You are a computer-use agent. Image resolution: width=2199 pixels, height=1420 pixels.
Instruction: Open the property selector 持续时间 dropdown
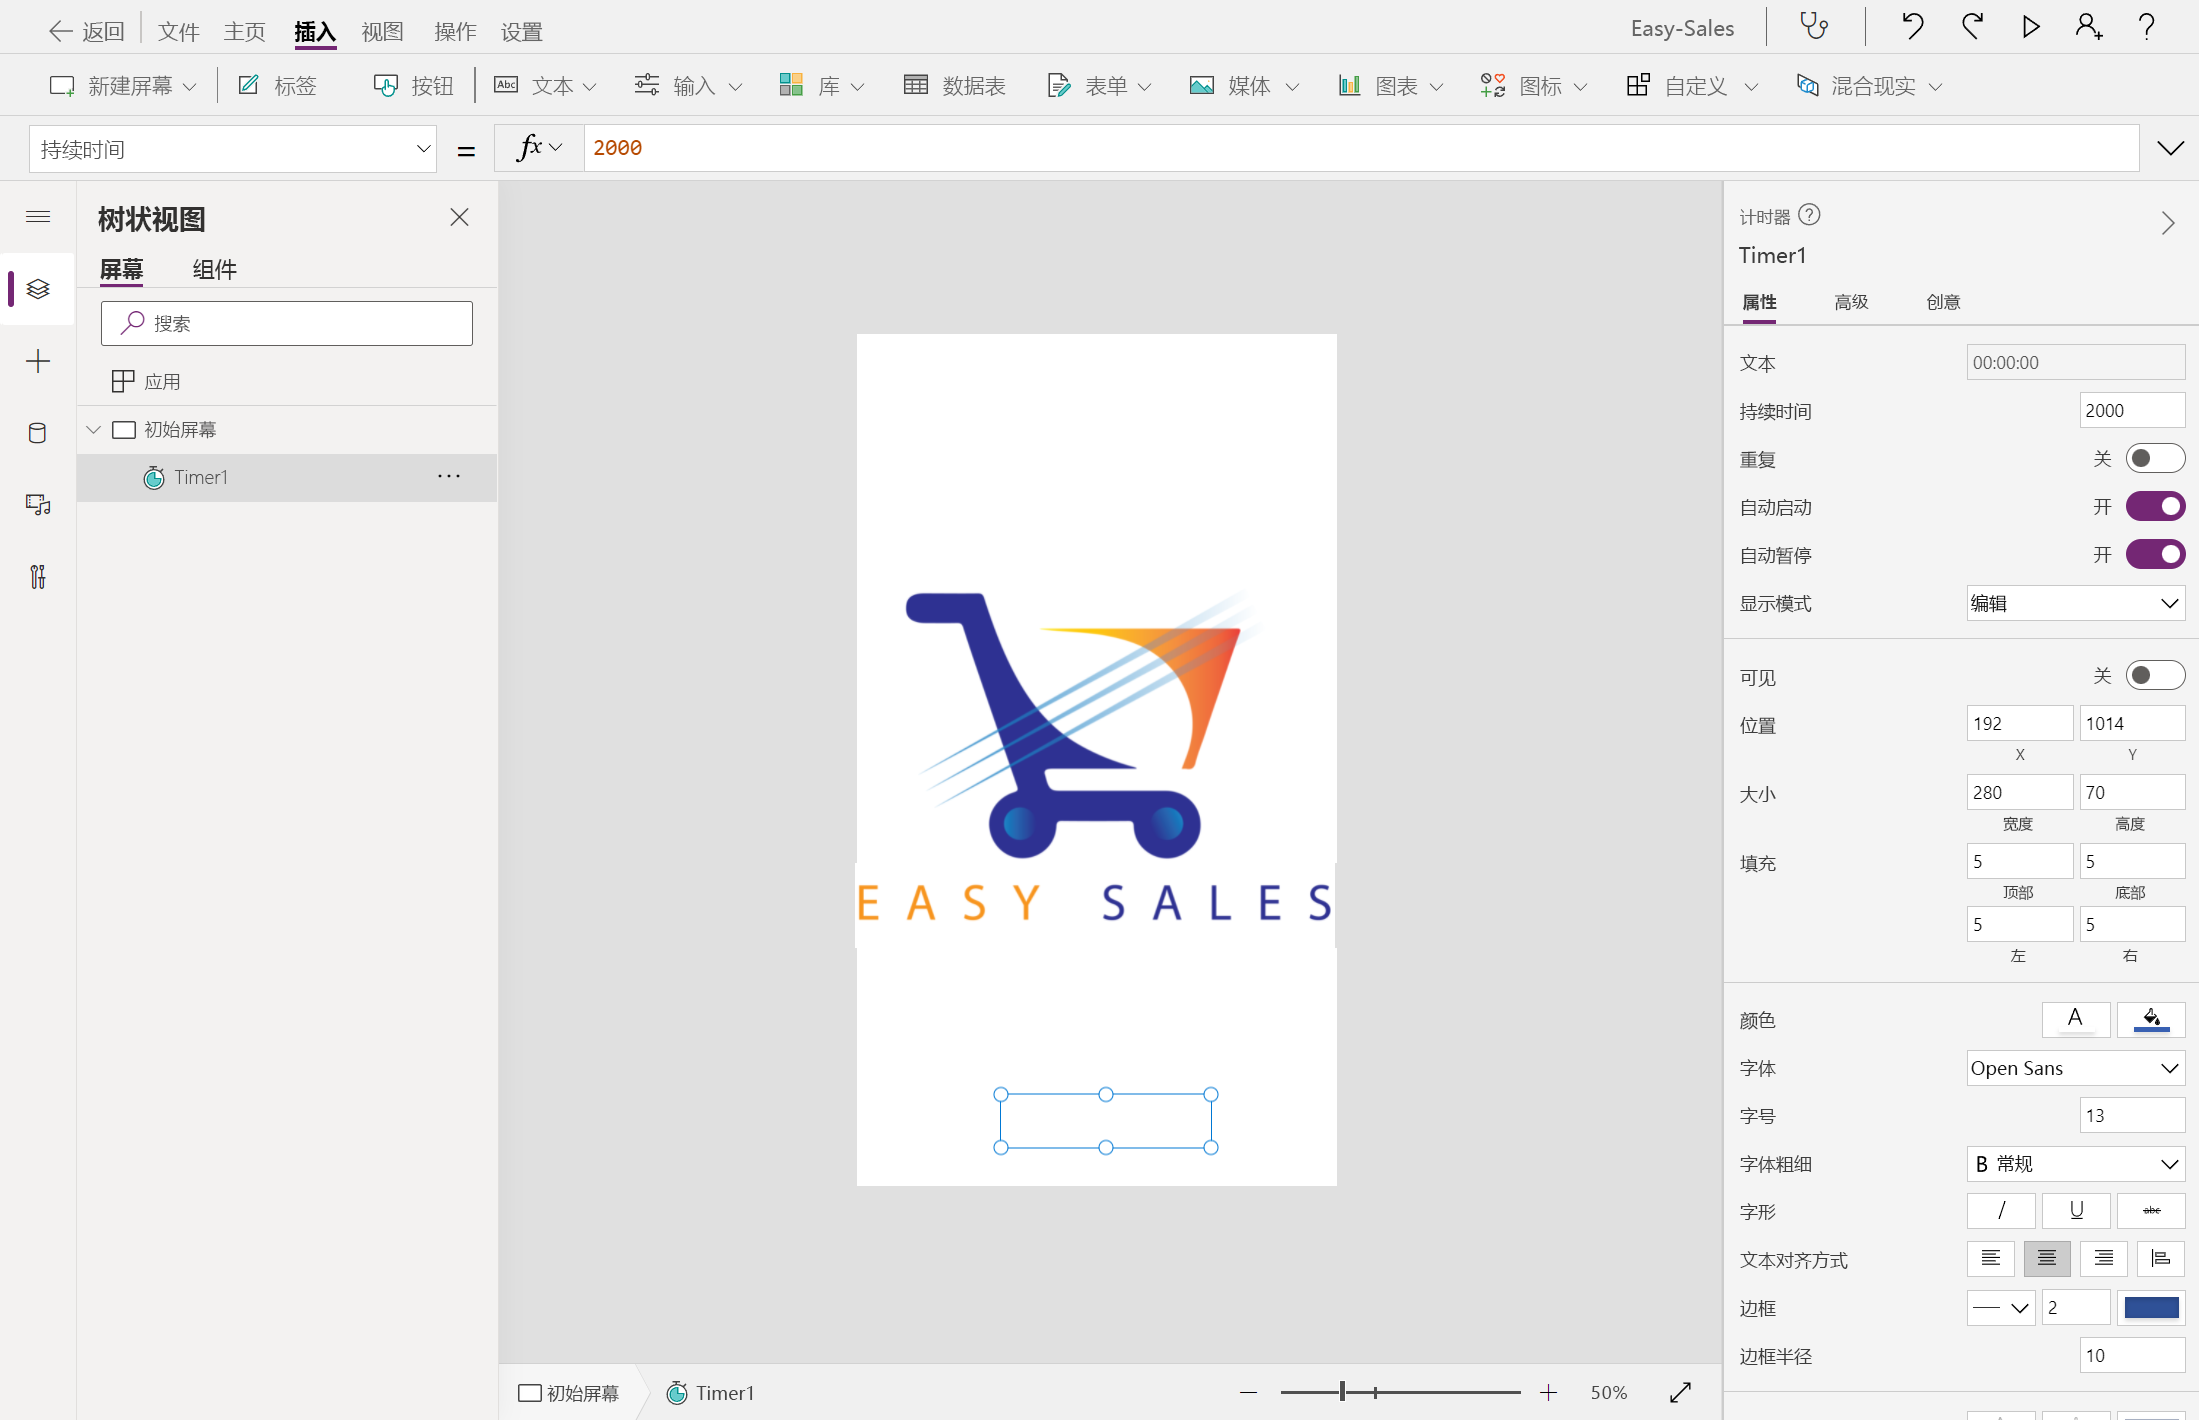(x=233, y=149)
